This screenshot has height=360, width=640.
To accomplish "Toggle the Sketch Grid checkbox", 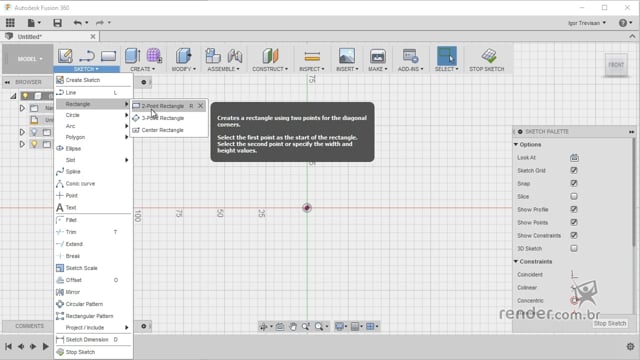I will coord(574,171).
